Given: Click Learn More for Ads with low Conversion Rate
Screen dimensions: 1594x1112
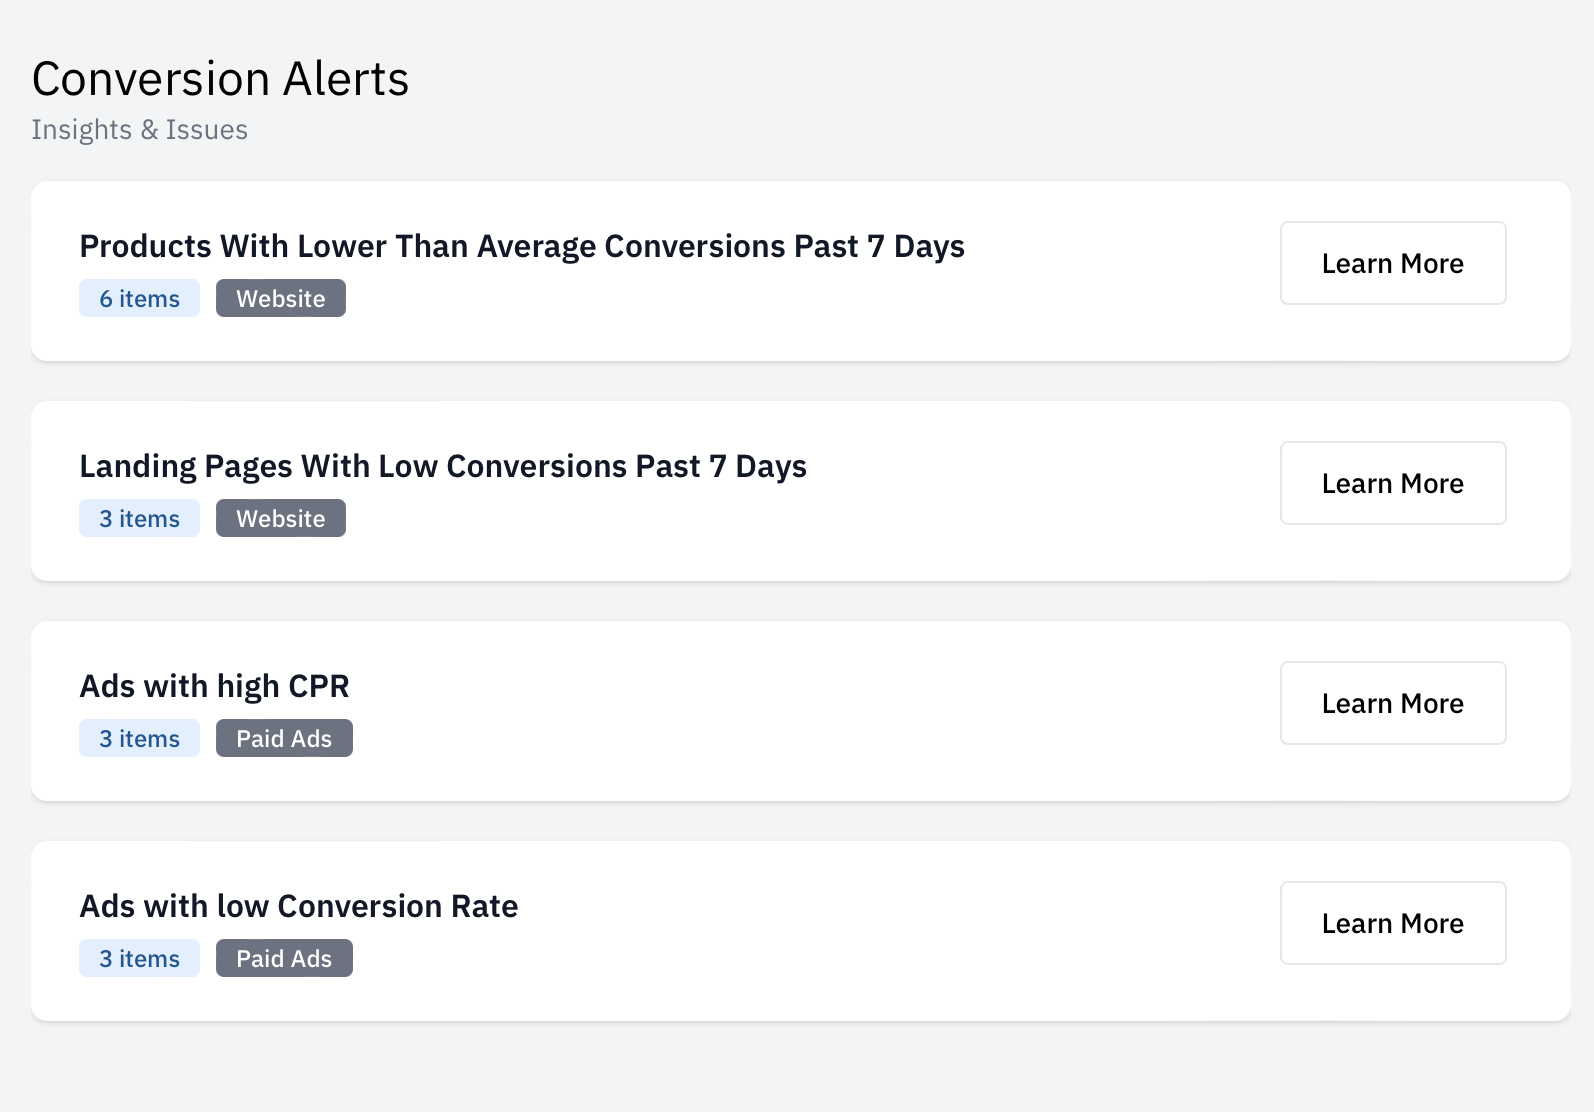Looking at the screenshot, I should (x=1393, y=923).
